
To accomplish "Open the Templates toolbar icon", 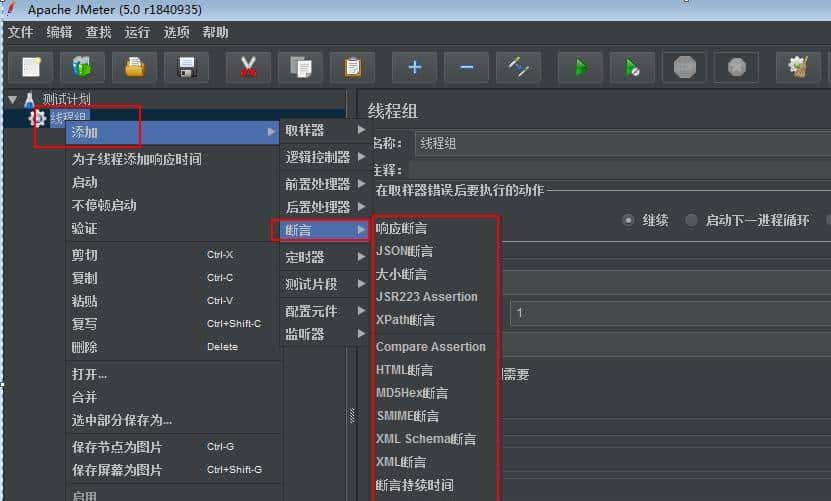I will (x=82, y=67).
